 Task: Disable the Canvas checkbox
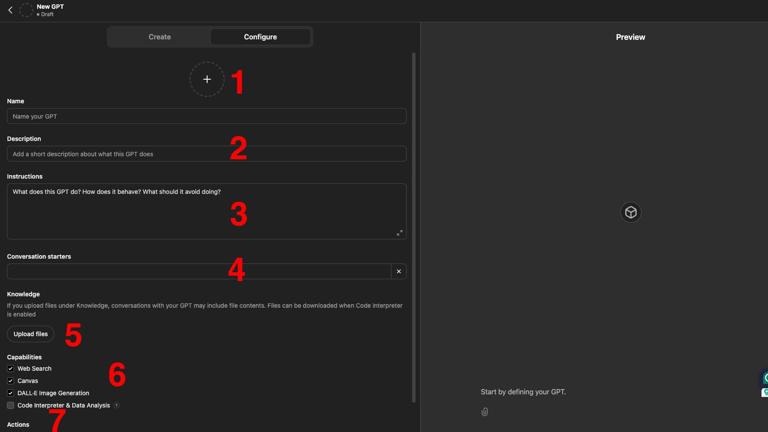point(11,381)
